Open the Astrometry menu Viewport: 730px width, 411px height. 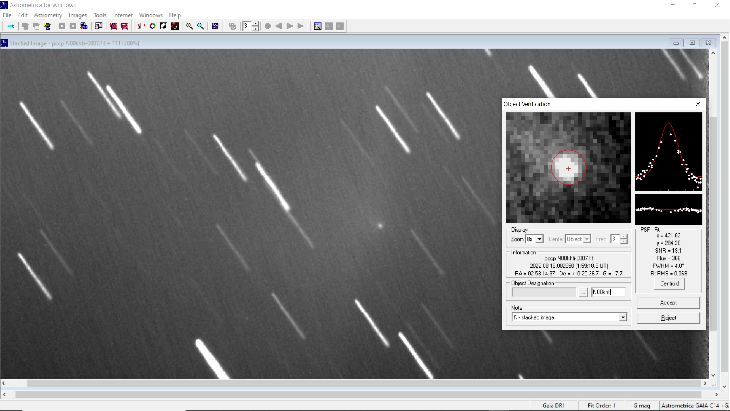pos(47,16)
